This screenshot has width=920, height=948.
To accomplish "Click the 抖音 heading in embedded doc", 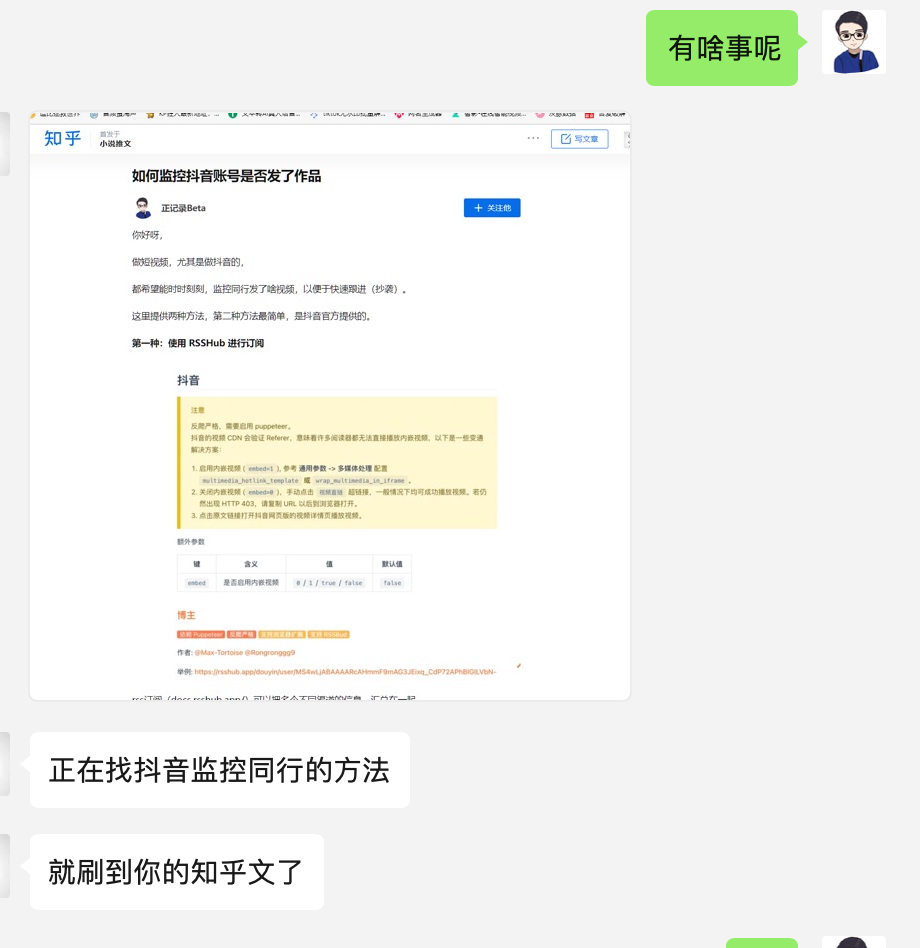I will coord(188,380).
